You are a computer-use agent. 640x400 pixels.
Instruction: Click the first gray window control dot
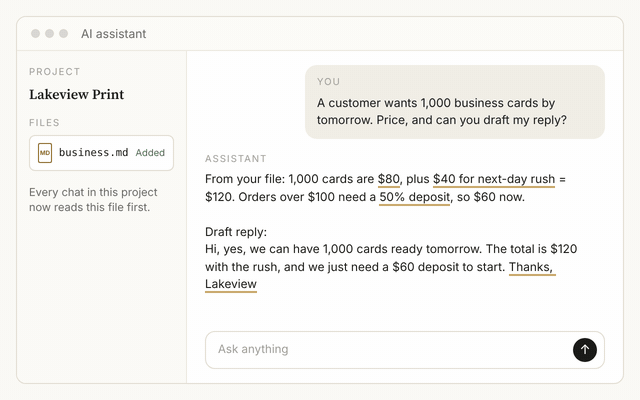pyautogui.click(x=36, y=33)
